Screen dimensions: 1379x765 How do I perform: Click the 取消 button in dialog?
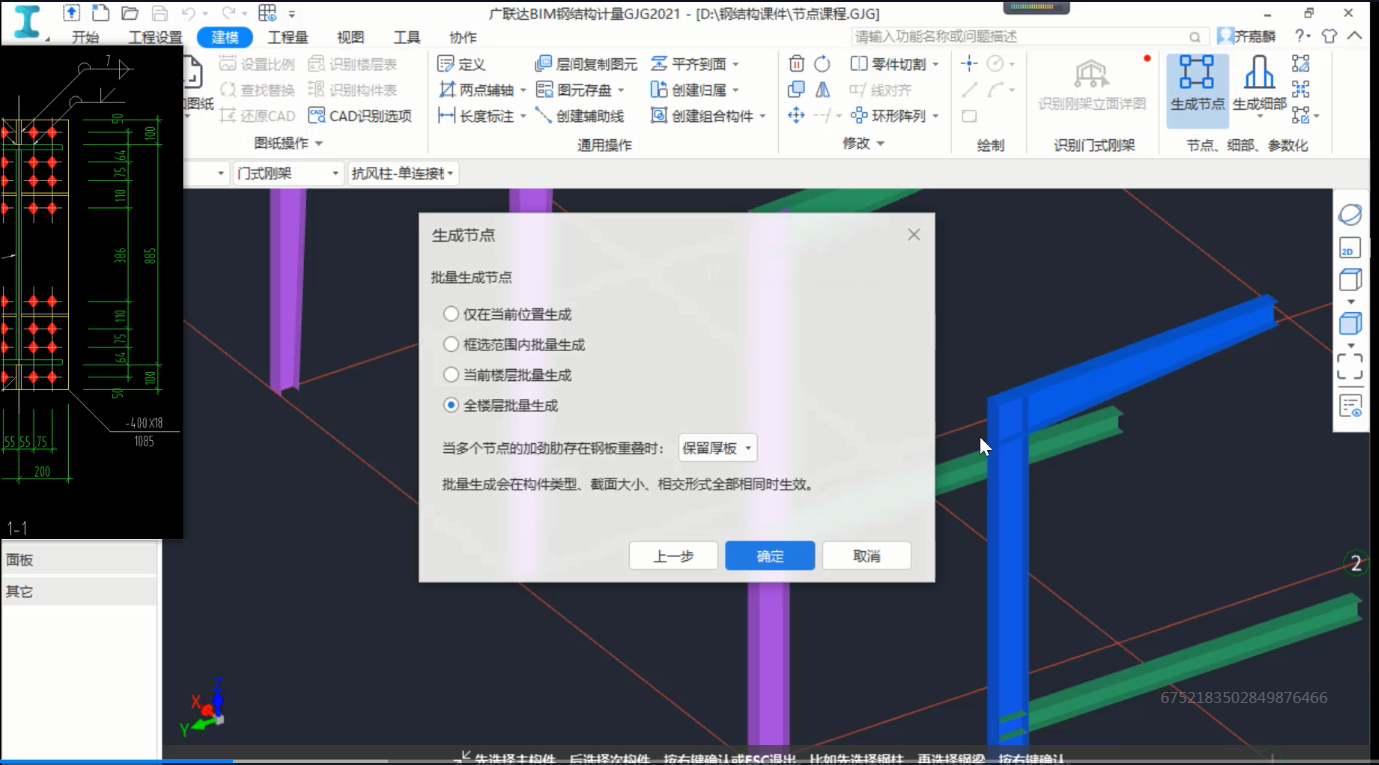coord(867,556)
